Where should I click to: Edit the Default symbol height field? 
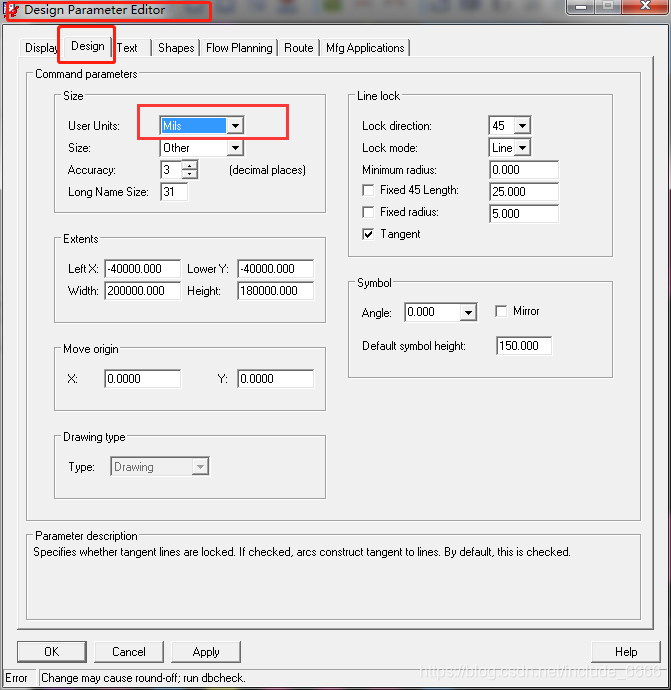tap(524, 346)
